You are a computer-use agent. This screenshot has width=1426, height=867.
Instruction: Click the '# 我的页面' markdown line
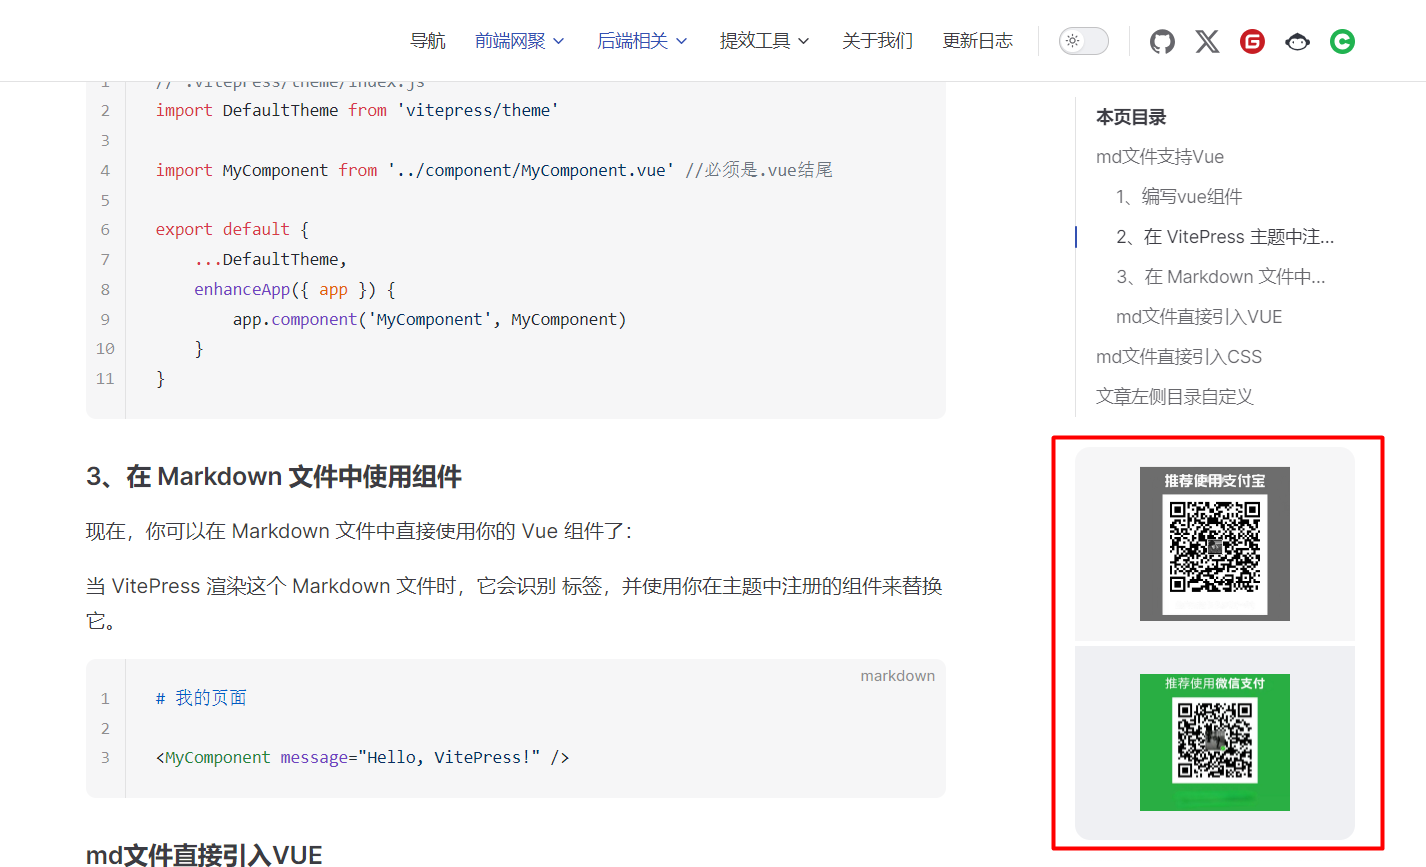point(201,698)
